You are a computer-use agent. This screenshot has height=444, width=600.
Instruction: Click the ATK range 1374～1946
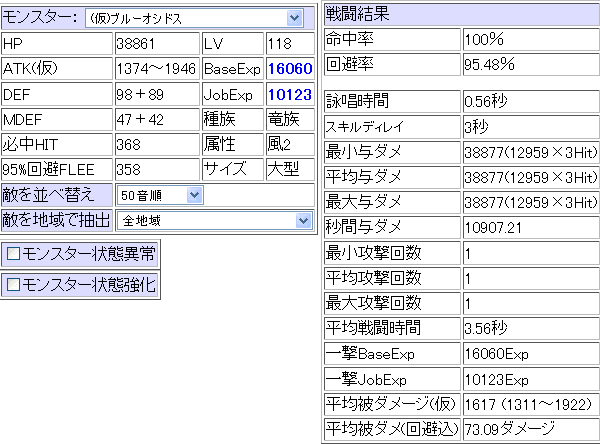[x=157, y=69]
